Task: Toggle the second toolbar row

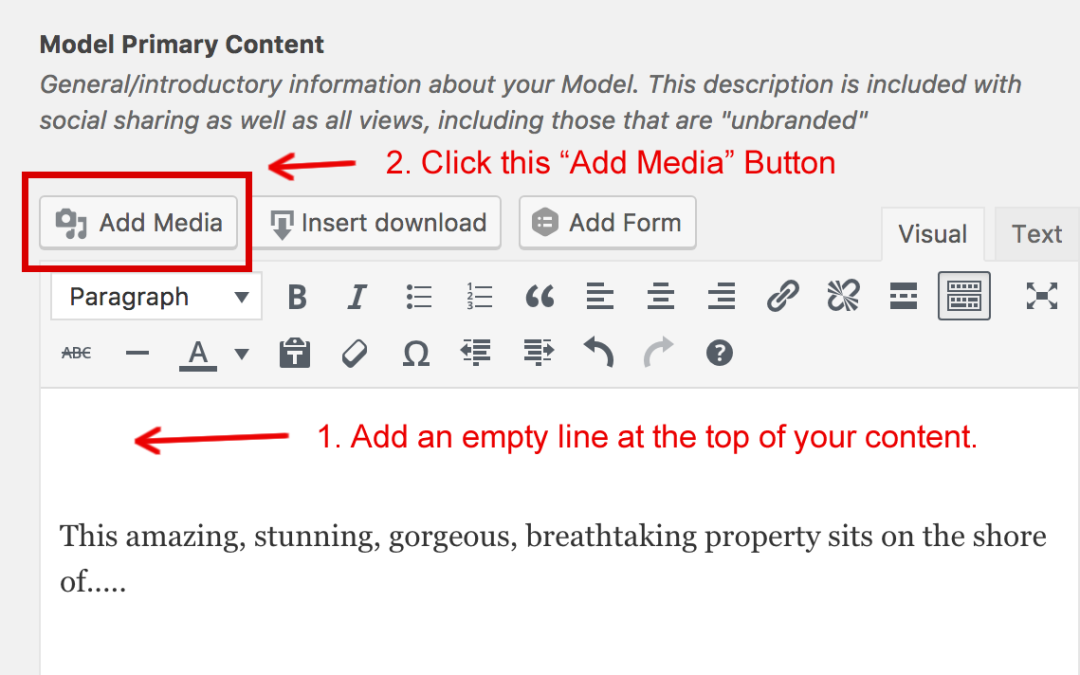Action: click(963, 296)
